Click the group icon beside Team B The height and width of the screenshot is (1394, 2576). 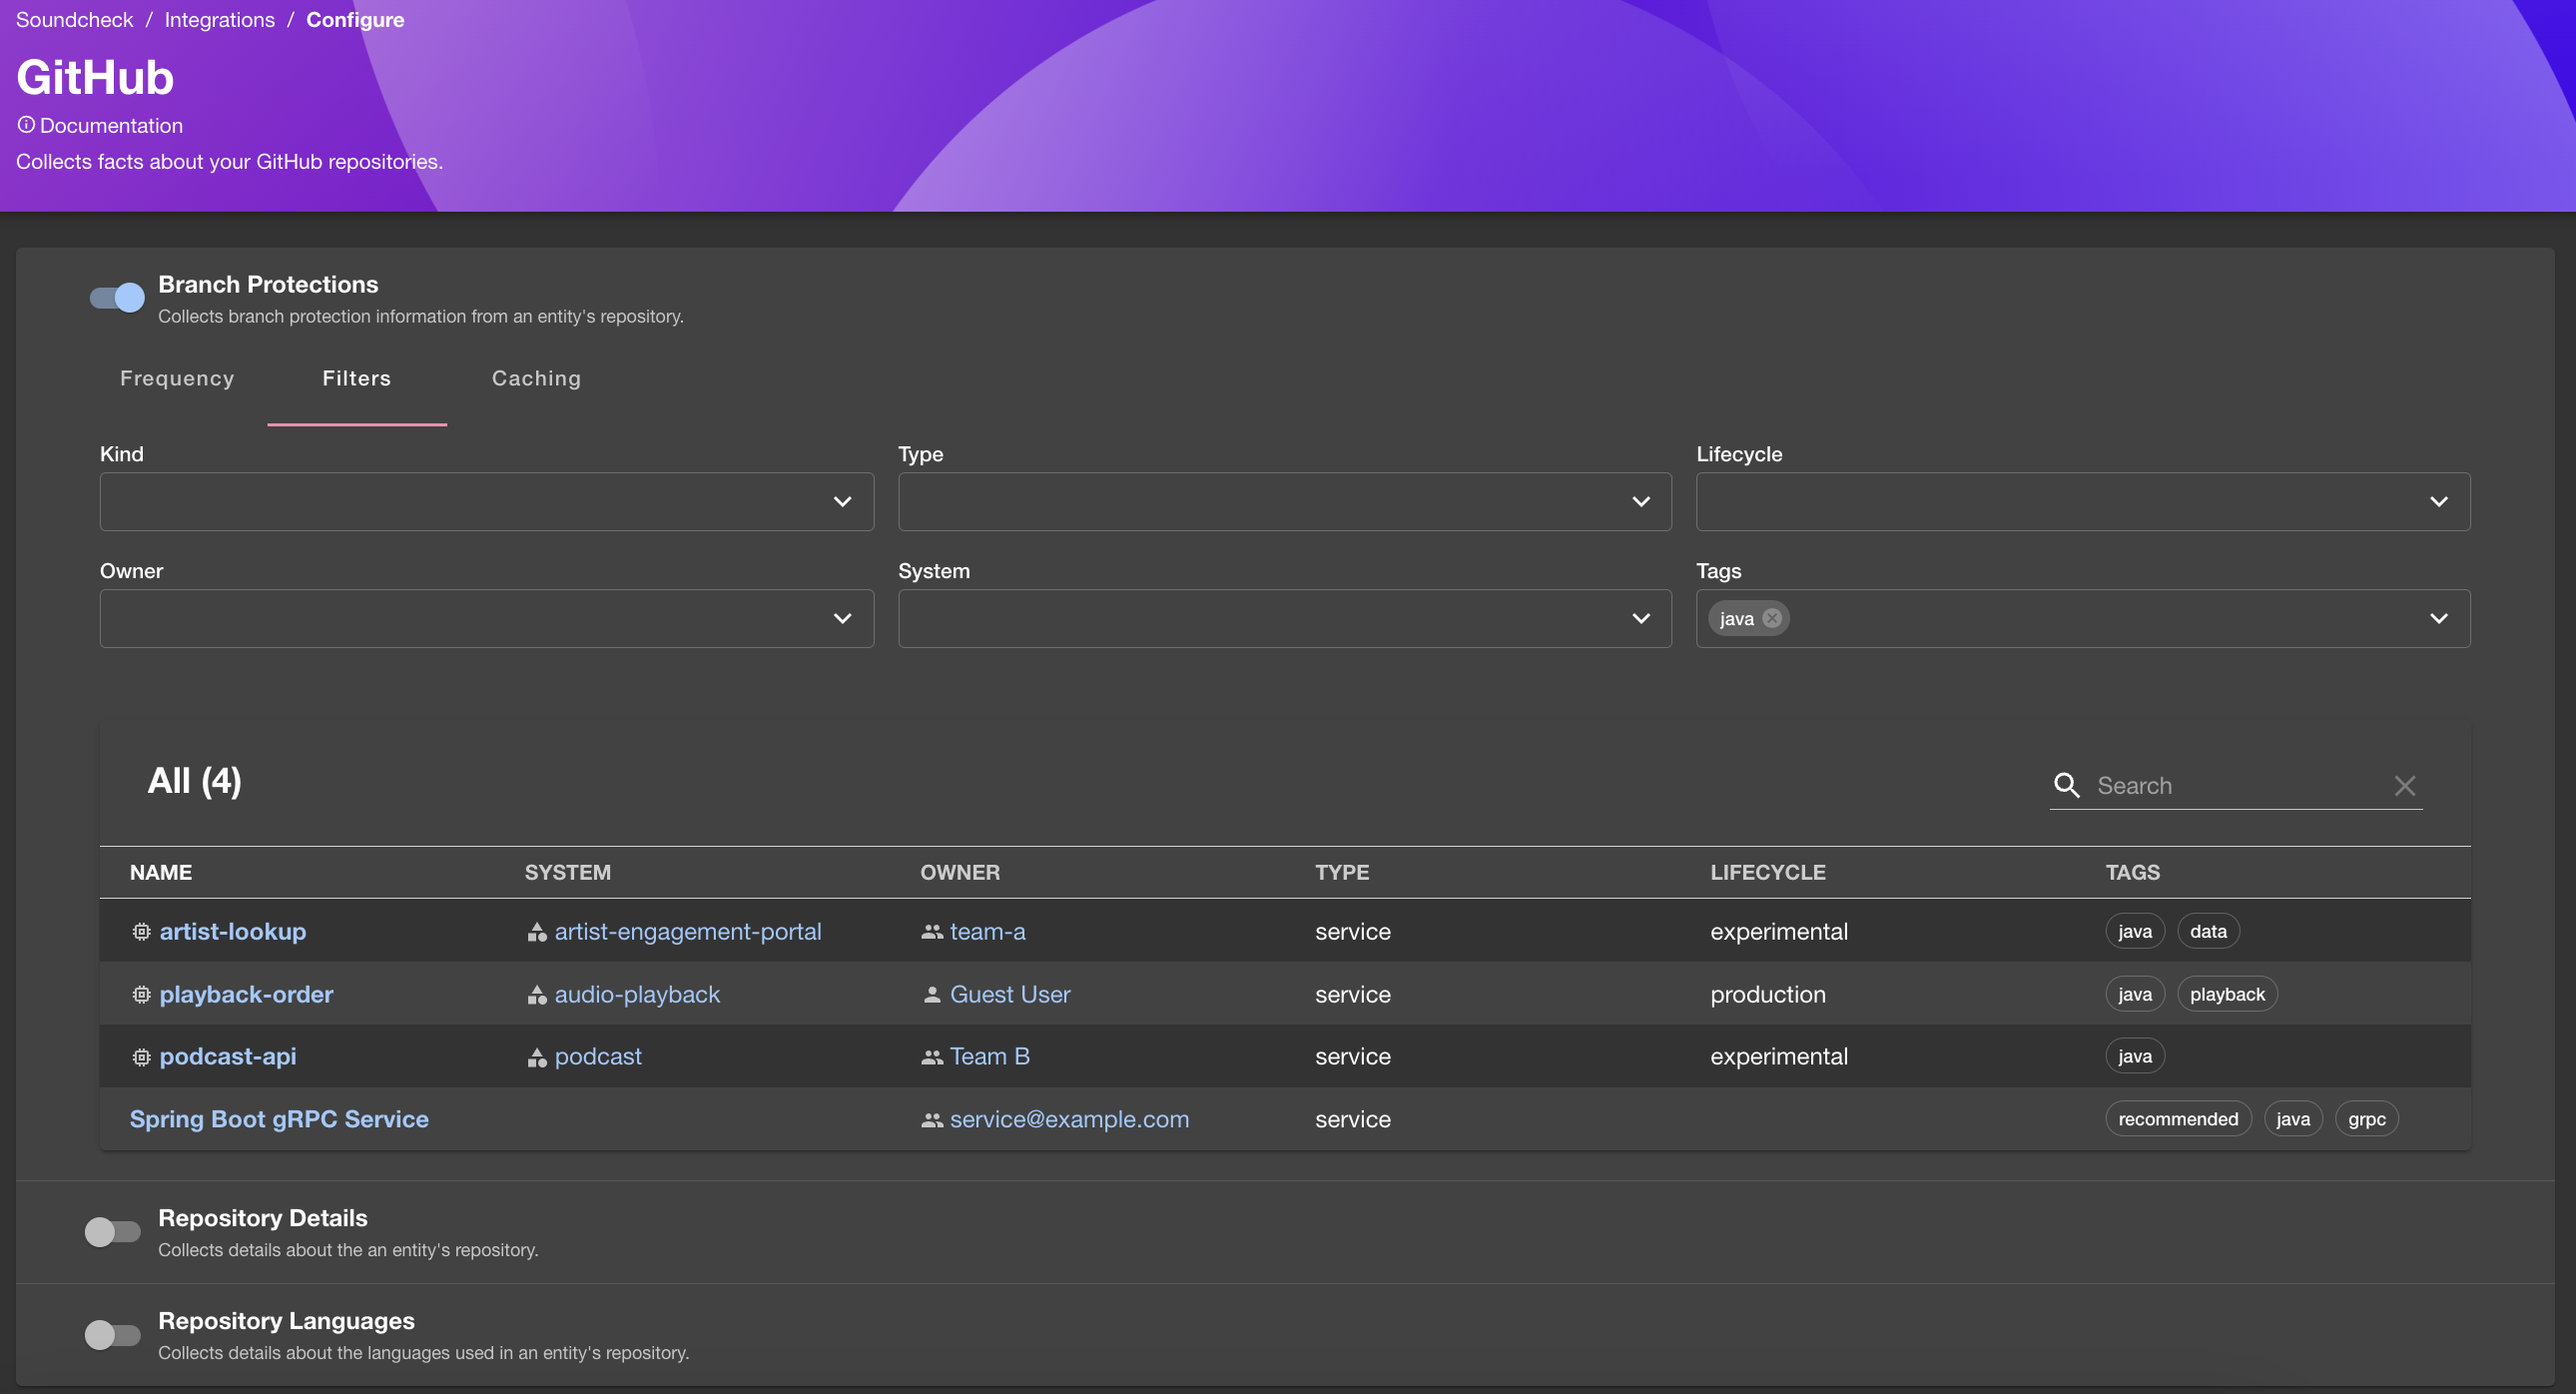coord(932,1057)
